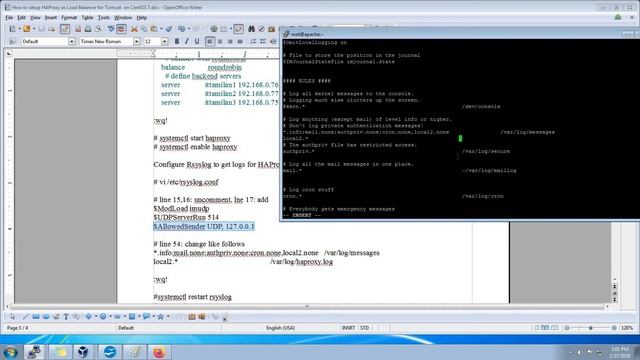Open the Insert menu
Image resolution: width=640 pixels, height=360 pixels.
coord(51,18)
